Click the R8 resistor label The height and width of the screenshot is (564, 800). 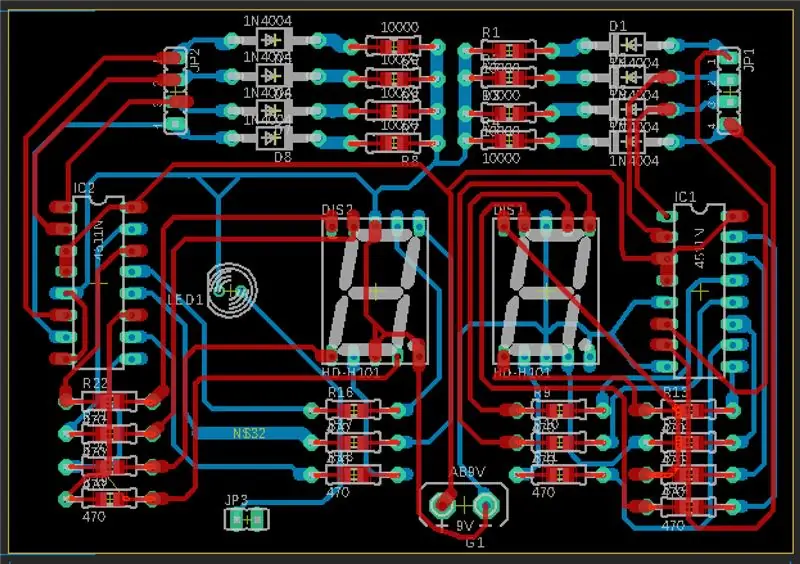(410, 161)
